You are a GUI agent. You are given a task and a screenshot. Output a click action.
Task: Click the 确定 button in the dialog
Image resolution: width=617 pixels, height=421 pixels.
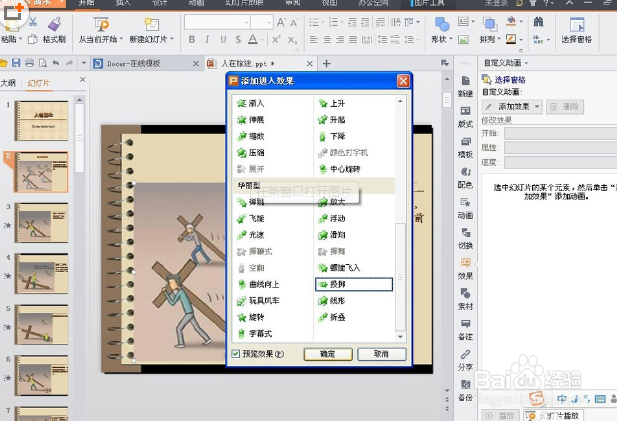(328, 354)
